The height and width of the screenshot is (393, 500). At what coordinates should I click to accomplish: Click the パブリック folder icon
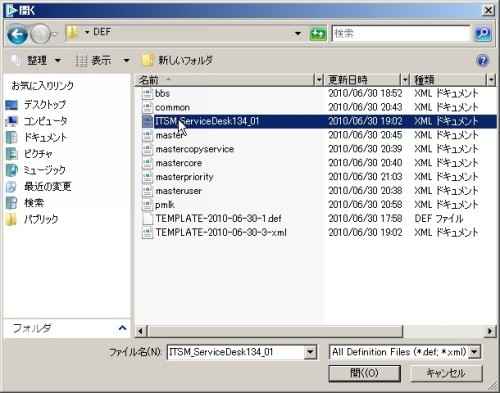click(11, 219)
